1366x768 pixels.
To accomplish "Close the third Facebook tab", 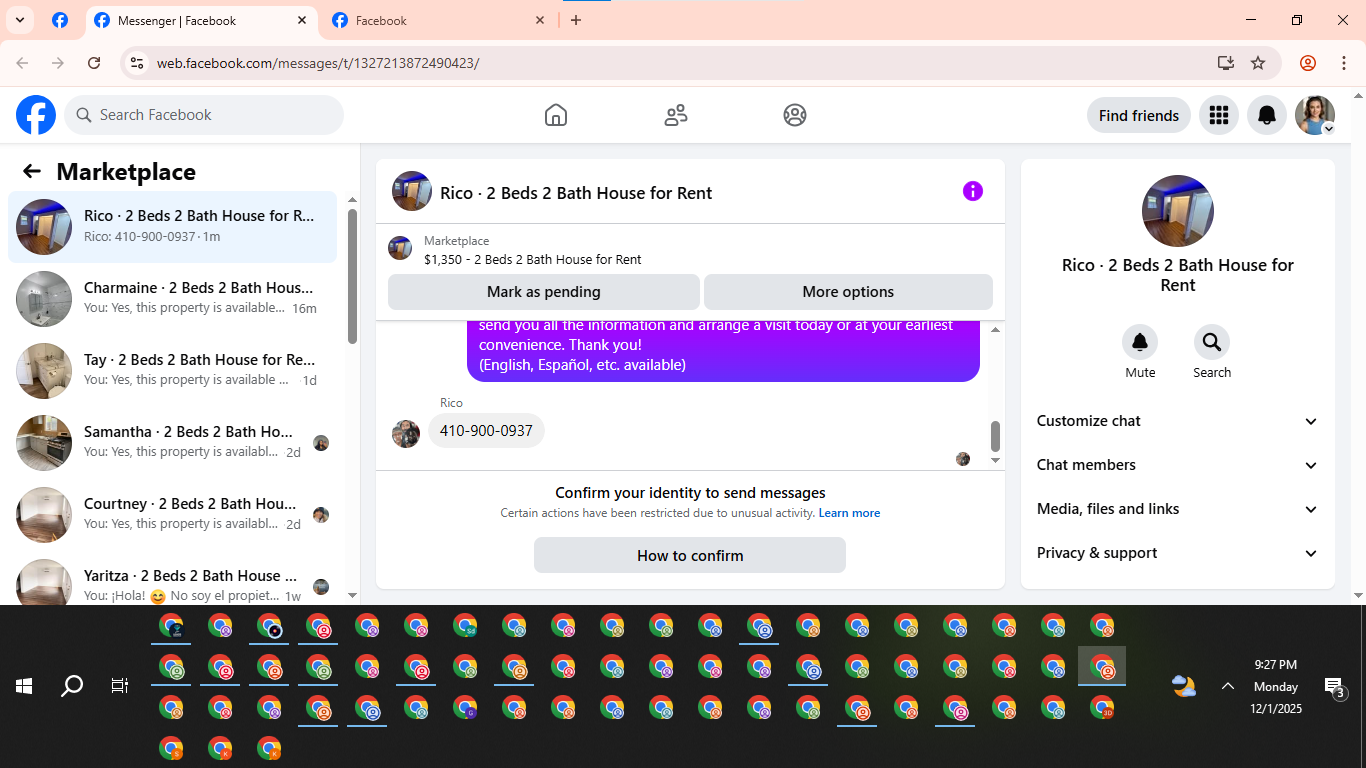I will click(540, 20).
